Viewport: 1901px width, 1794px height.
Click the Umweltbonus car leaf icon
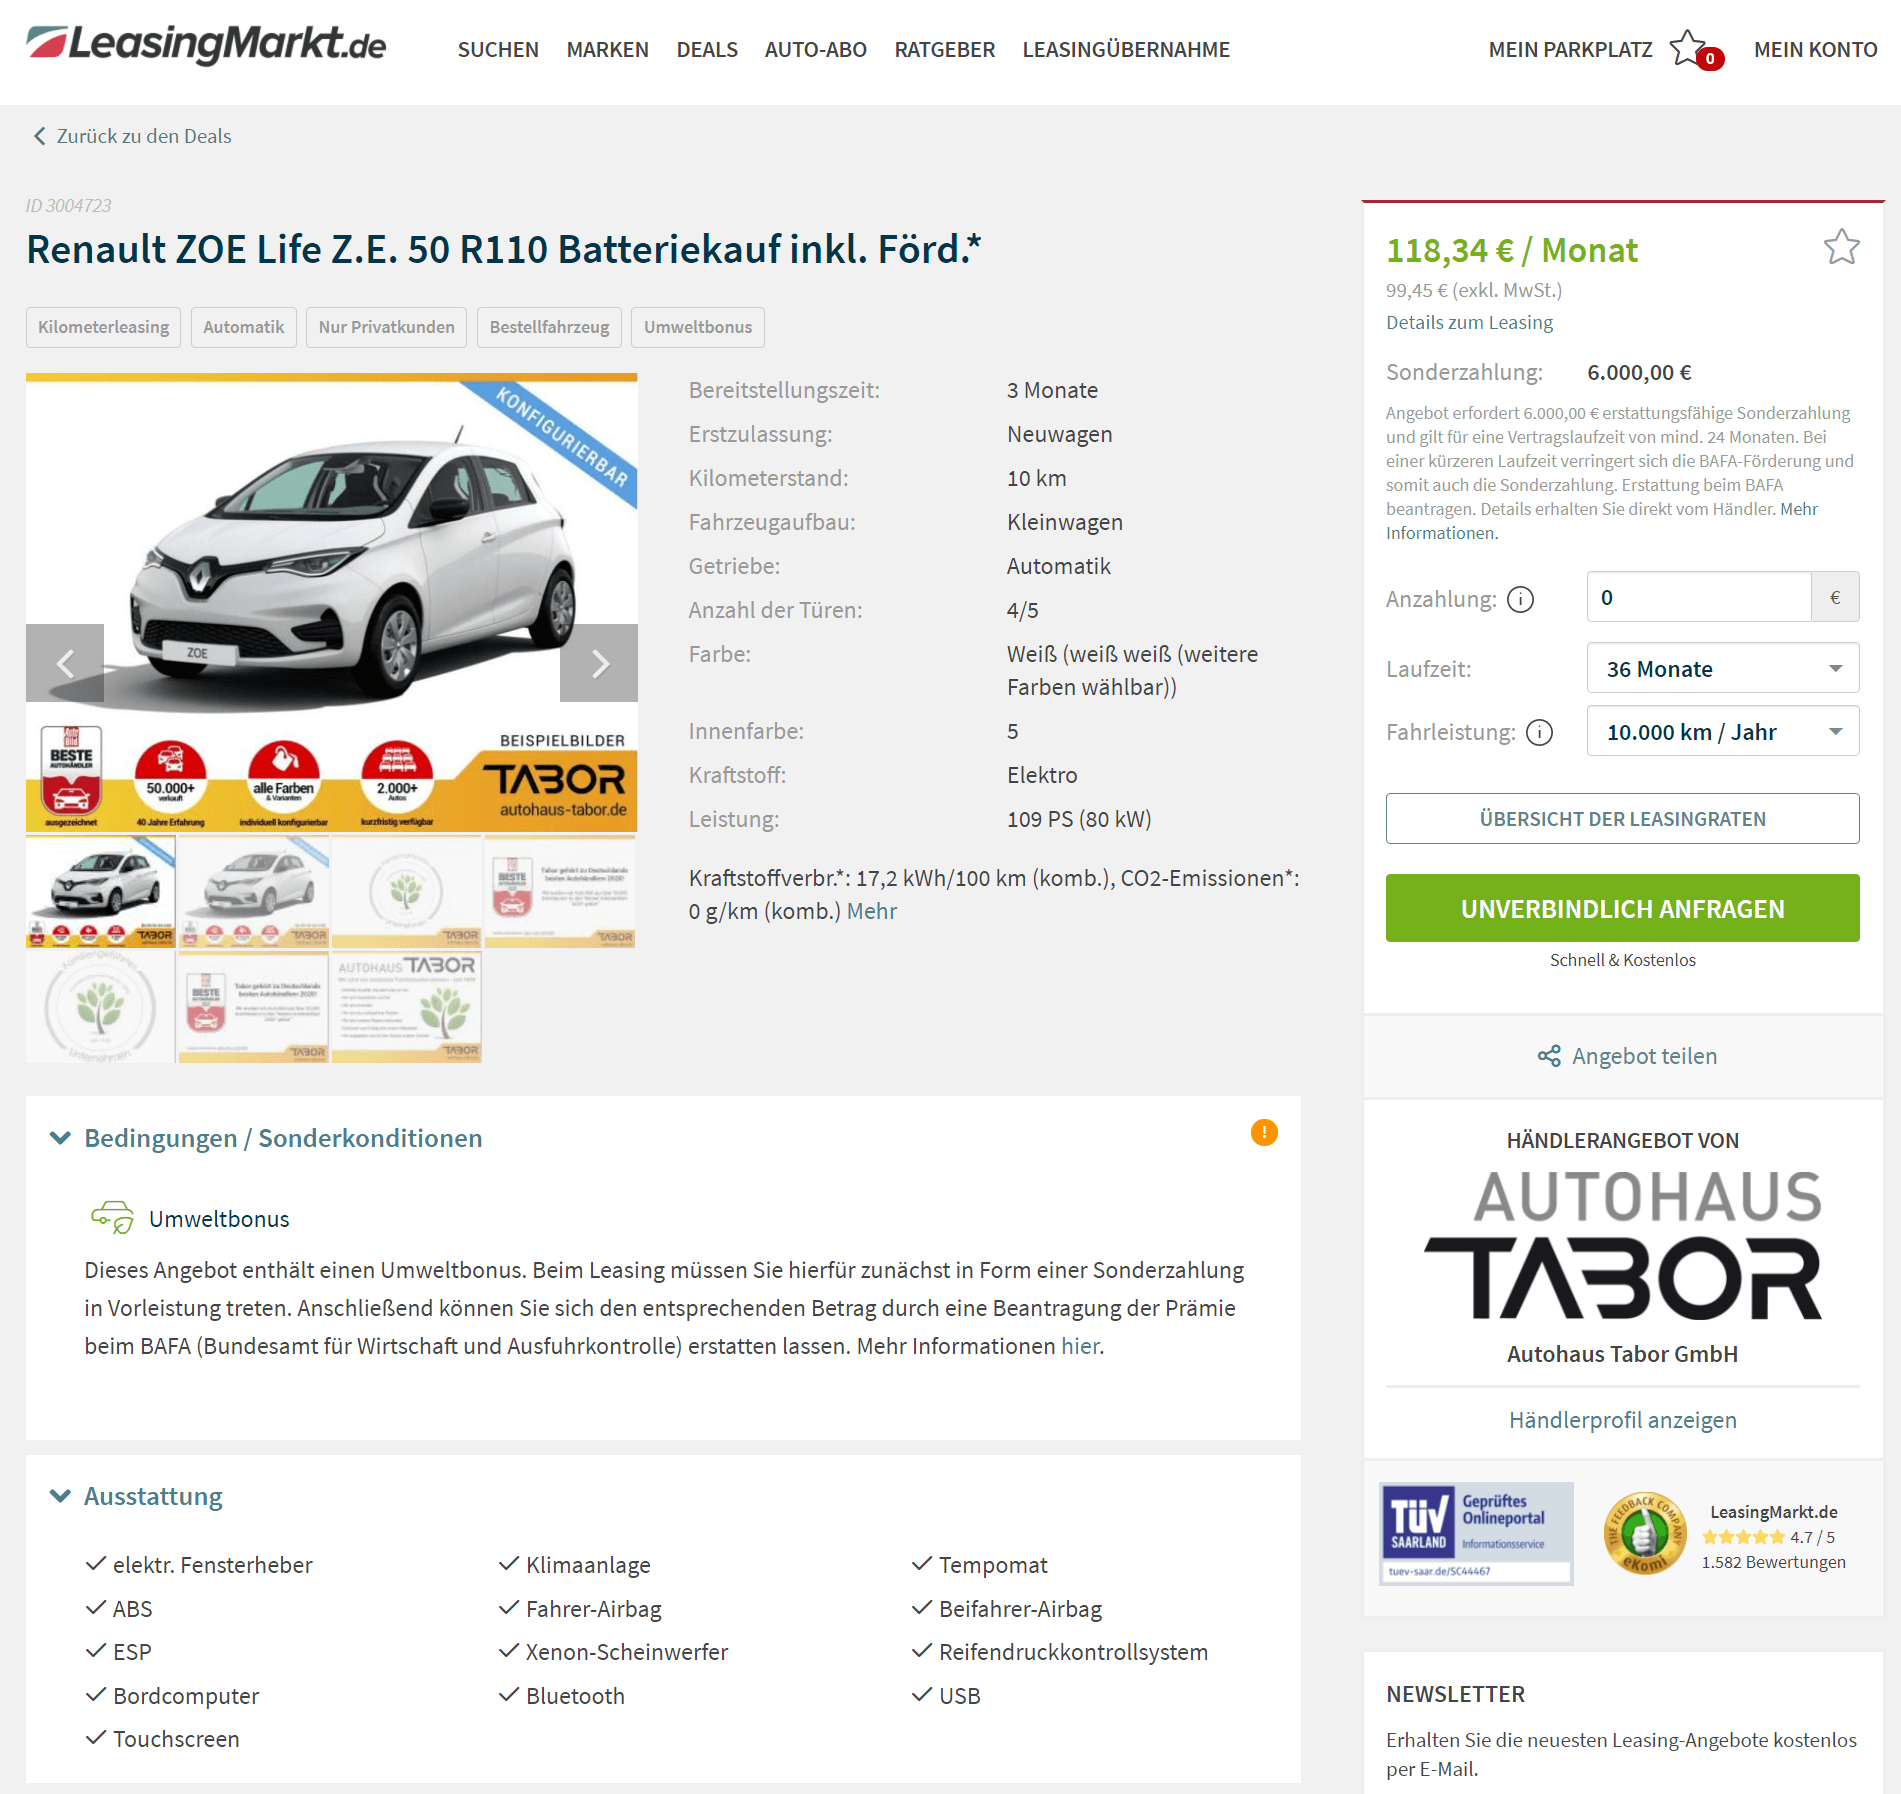click(x=112, y=1217)
